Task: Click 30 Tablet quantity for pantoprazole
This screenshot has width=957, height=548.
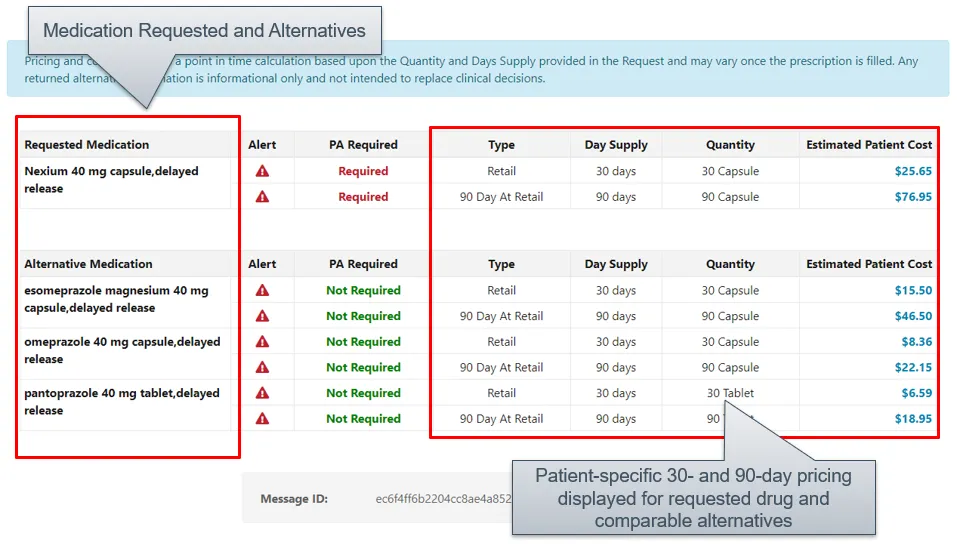Action: [730, 393]
